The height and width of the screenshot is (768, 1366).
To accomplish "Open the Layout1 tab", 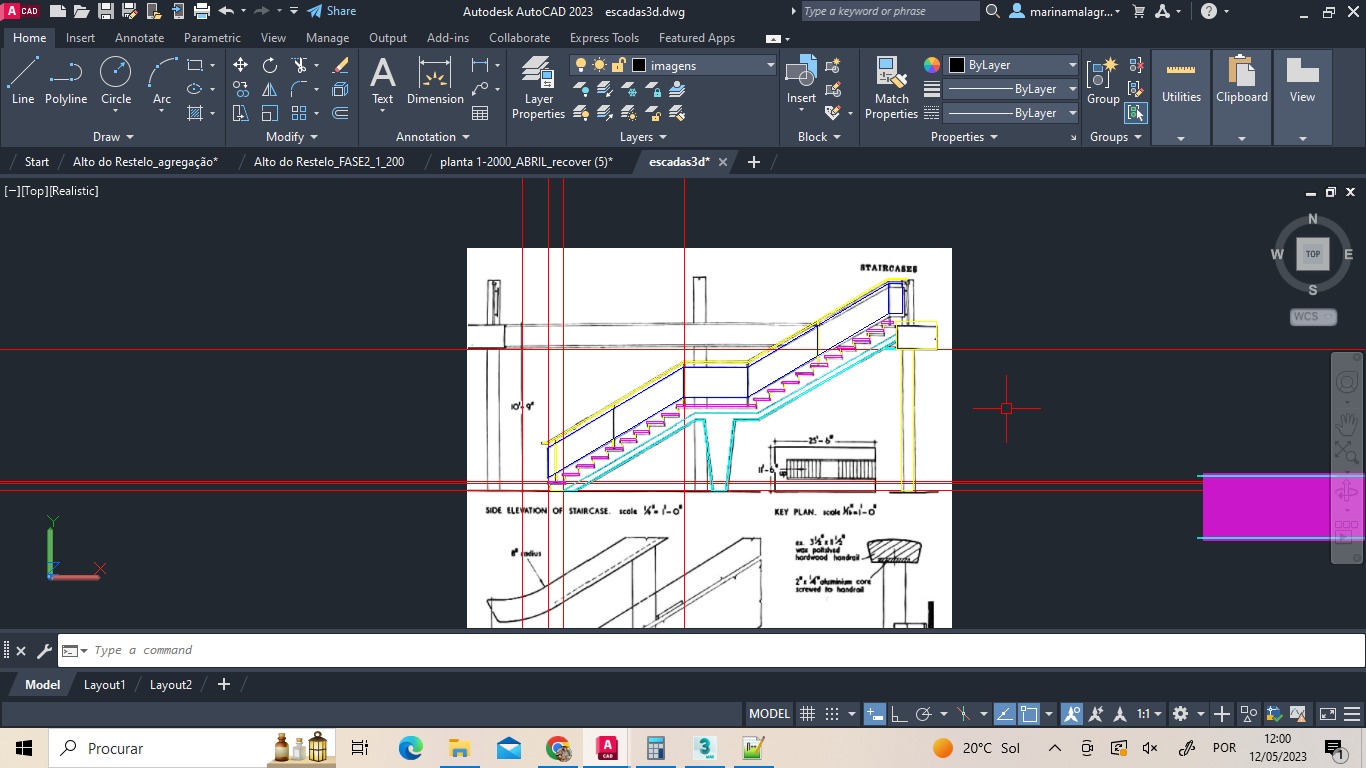I will coord(104,685).
